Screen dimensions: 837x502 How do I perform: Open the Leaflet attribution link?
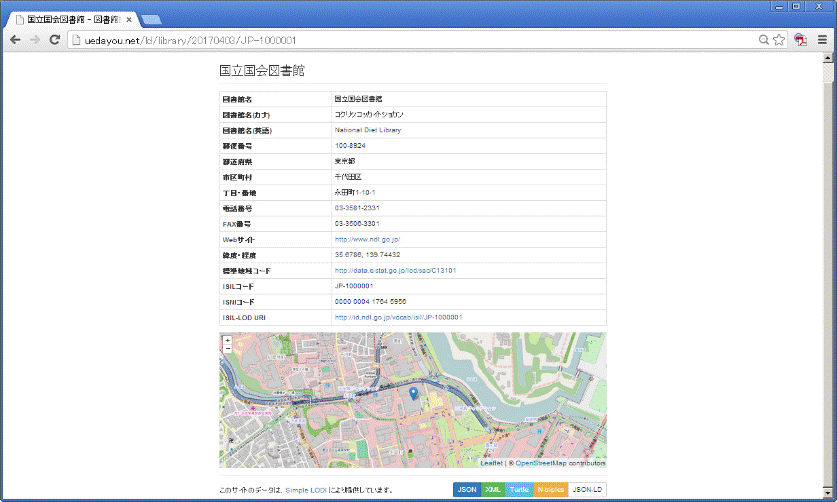pyautogui.click(x=492, y=463)
